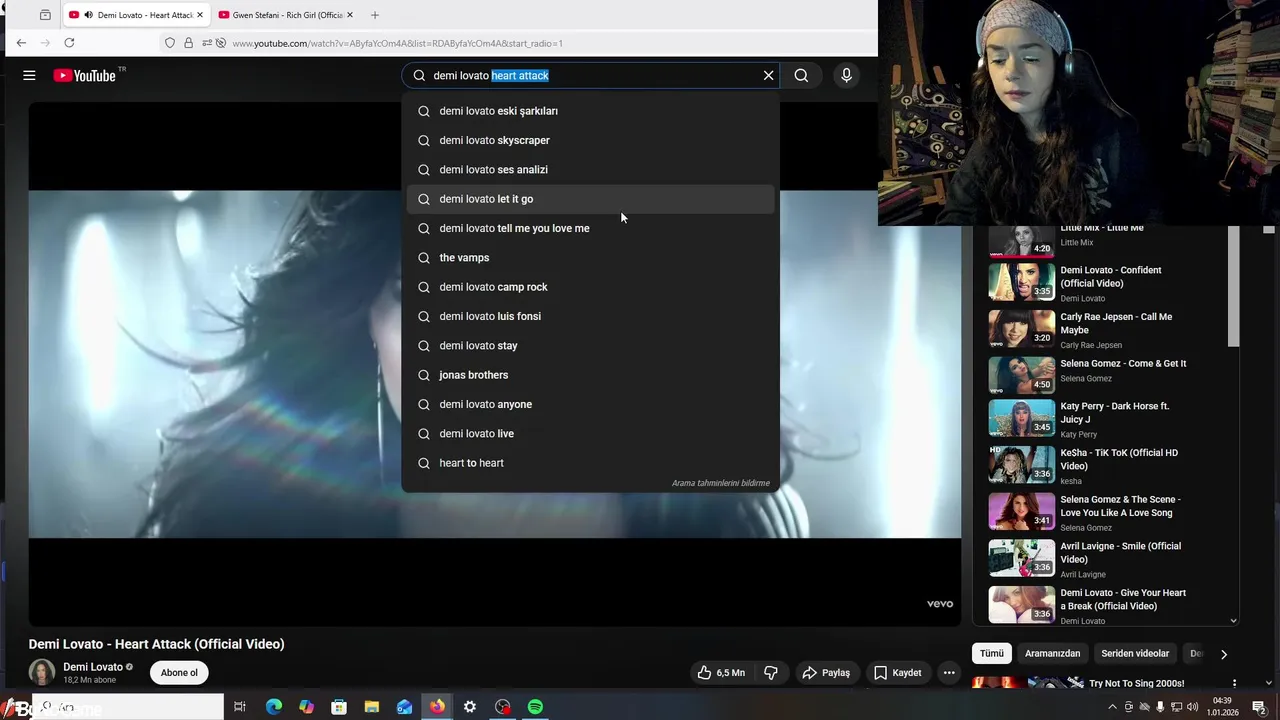This screenshot has height=720, width=1280.
Task: Open more actions three-dot menu below video
Action: pyautogui.click(x=949, y=673)
